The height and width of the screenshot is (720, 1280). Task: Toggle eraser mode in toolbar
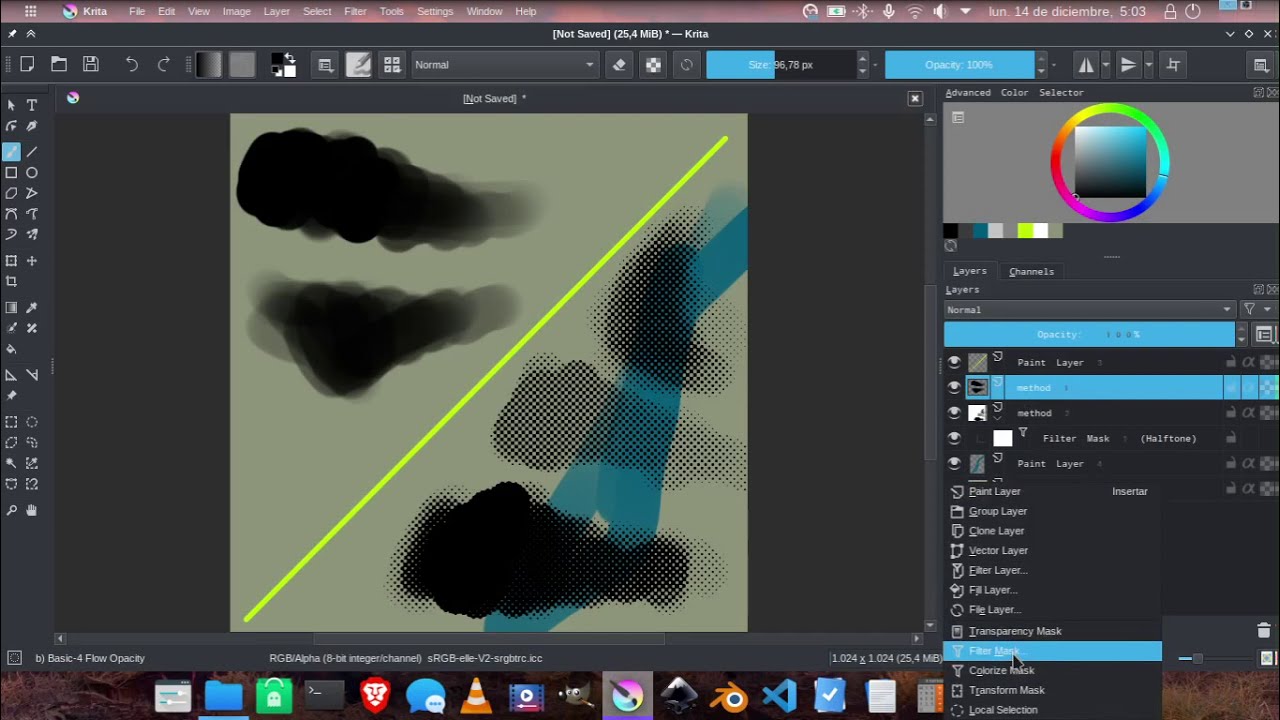click(x=619, y=65)
